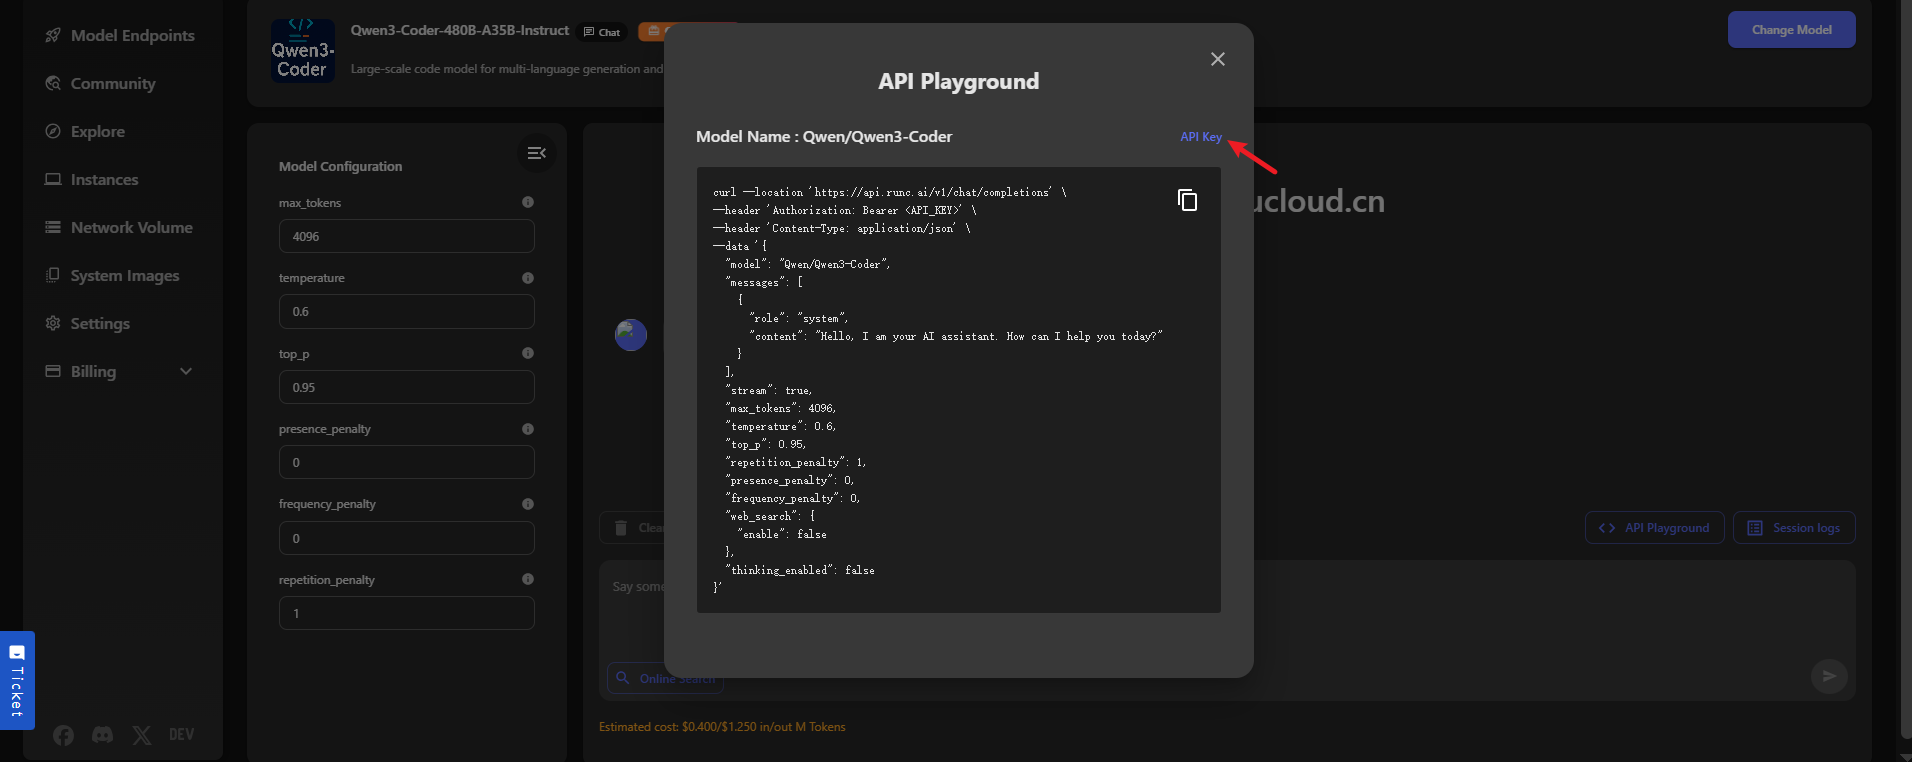Show info for presence_penalty
The height and width of the screenshot is (762, 1912).
pos(528,429)
